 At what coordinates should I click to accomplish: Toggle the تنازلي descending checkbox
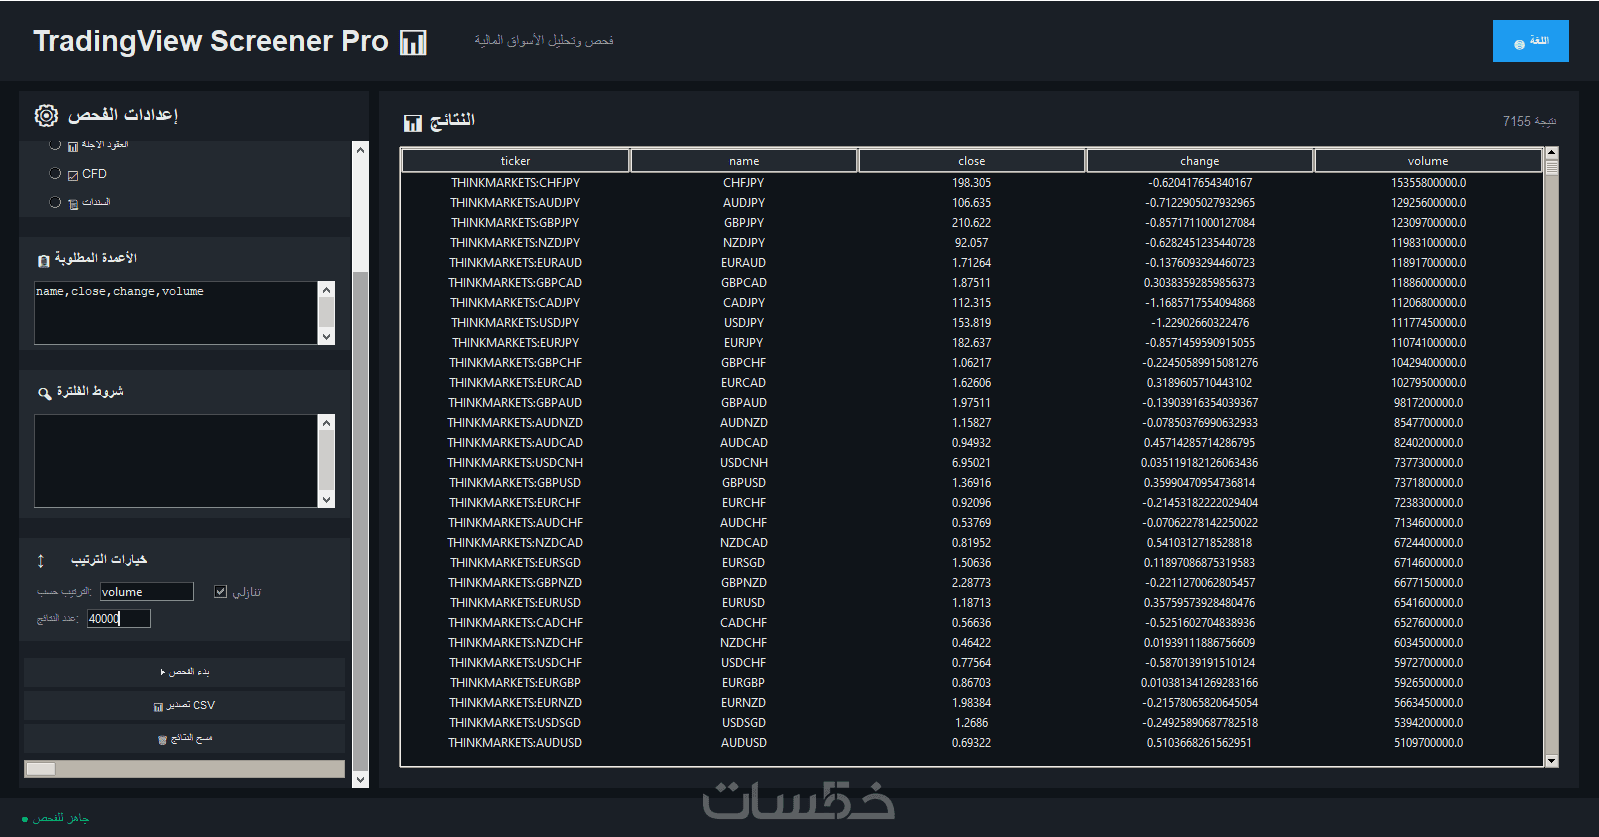(x=220, y=592)
